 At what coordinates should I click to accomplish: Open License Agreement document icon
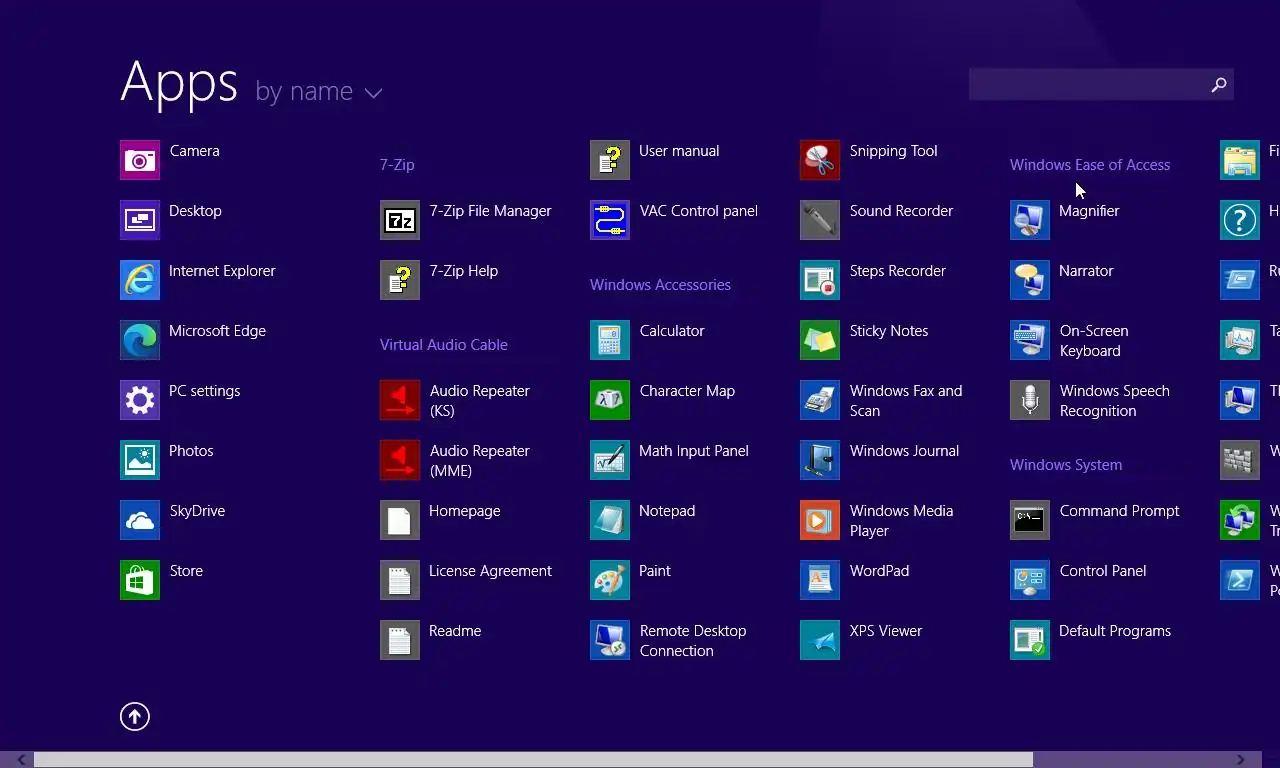point(400,580)
